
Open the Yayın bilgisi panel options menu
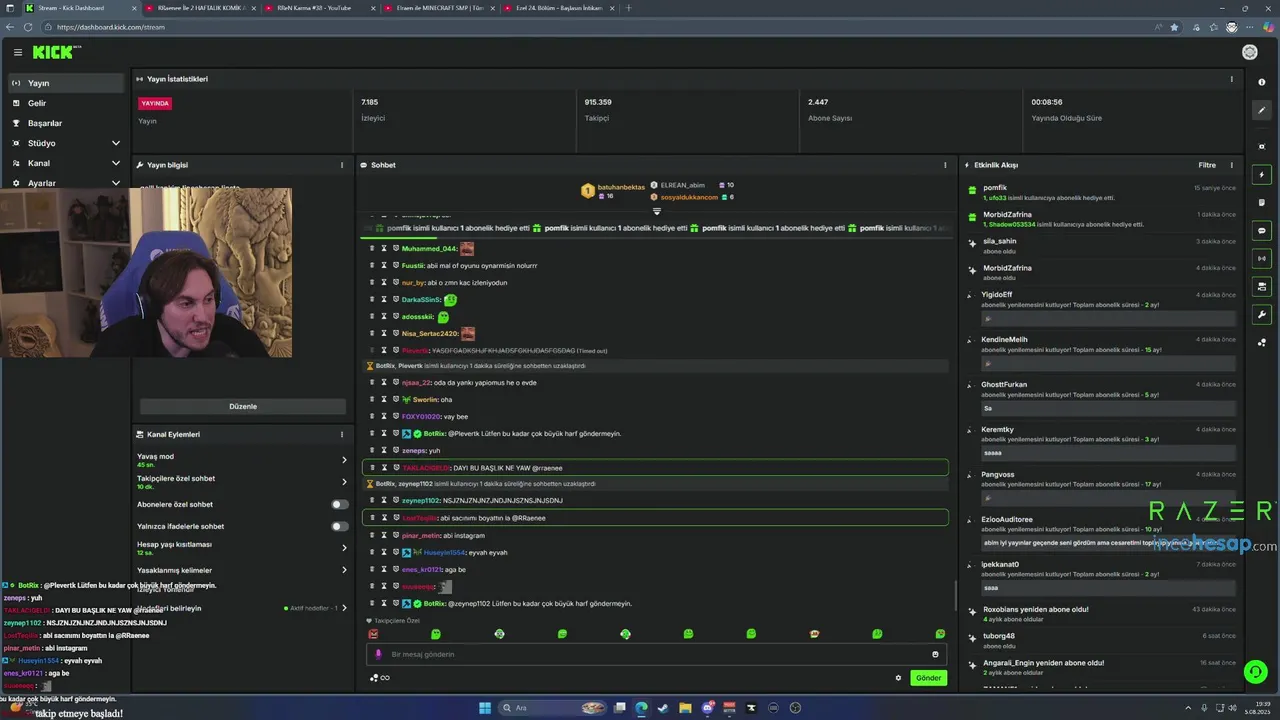click(342, 165)
